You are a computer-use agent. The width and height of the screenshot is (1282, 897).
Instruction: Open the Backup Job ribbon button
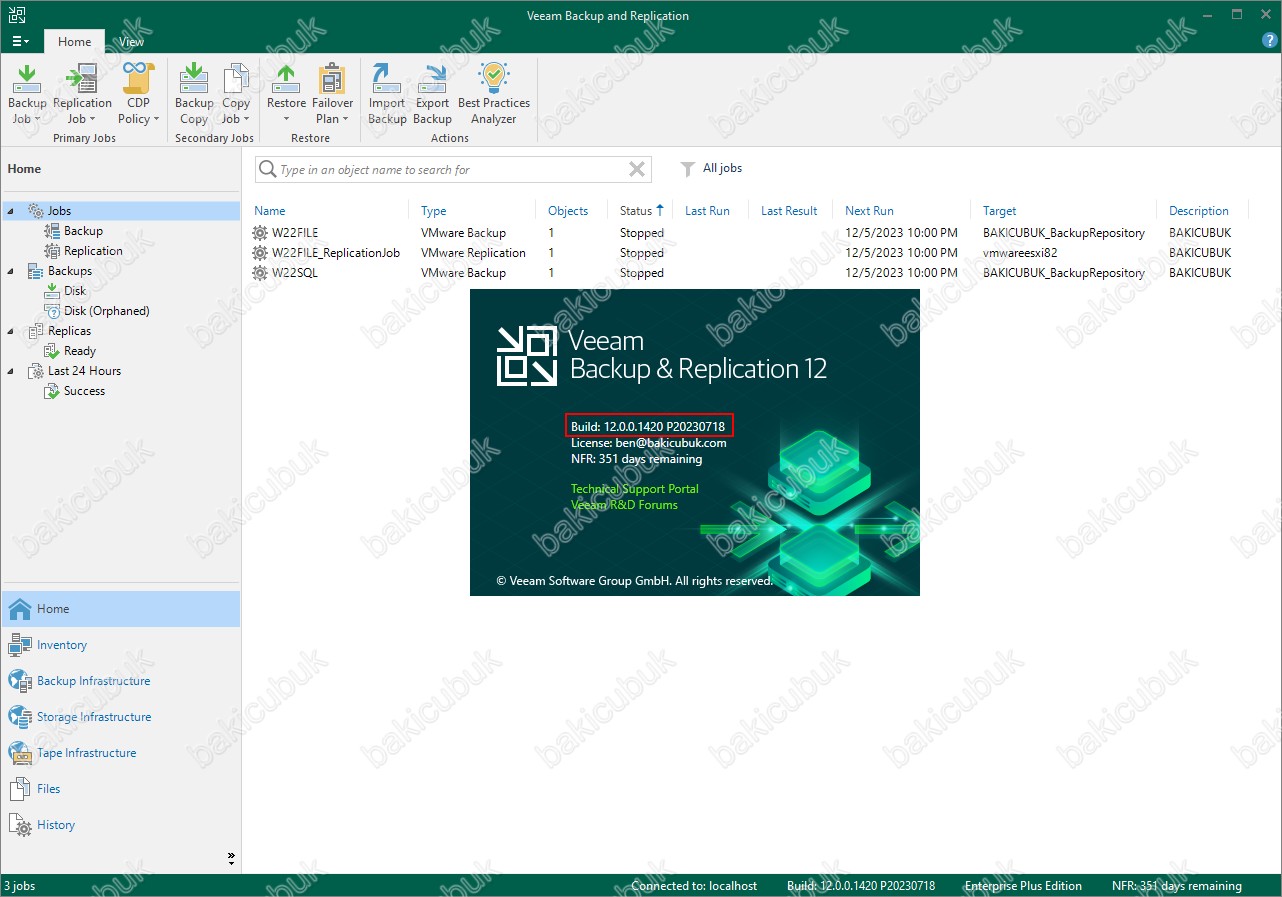coord(27,94)
